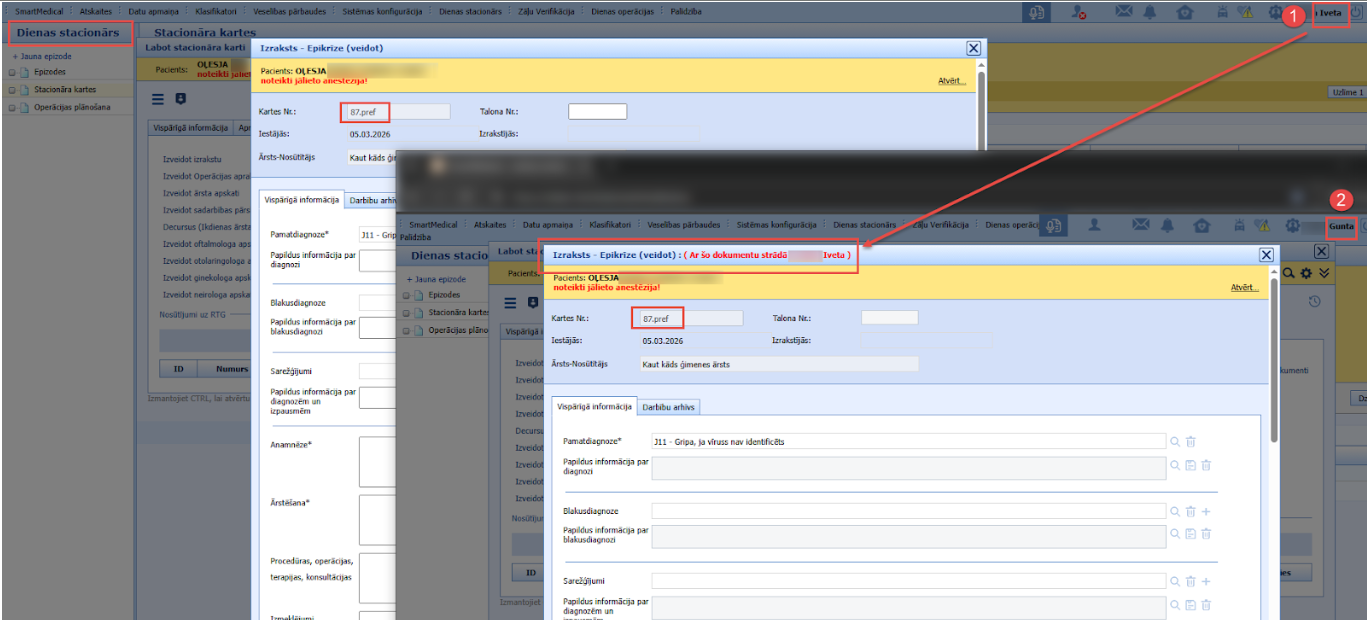Open SmartMedical menu in Gunta's window
1367x620 pixels.
pyautogui.click(x=433, y=224)
